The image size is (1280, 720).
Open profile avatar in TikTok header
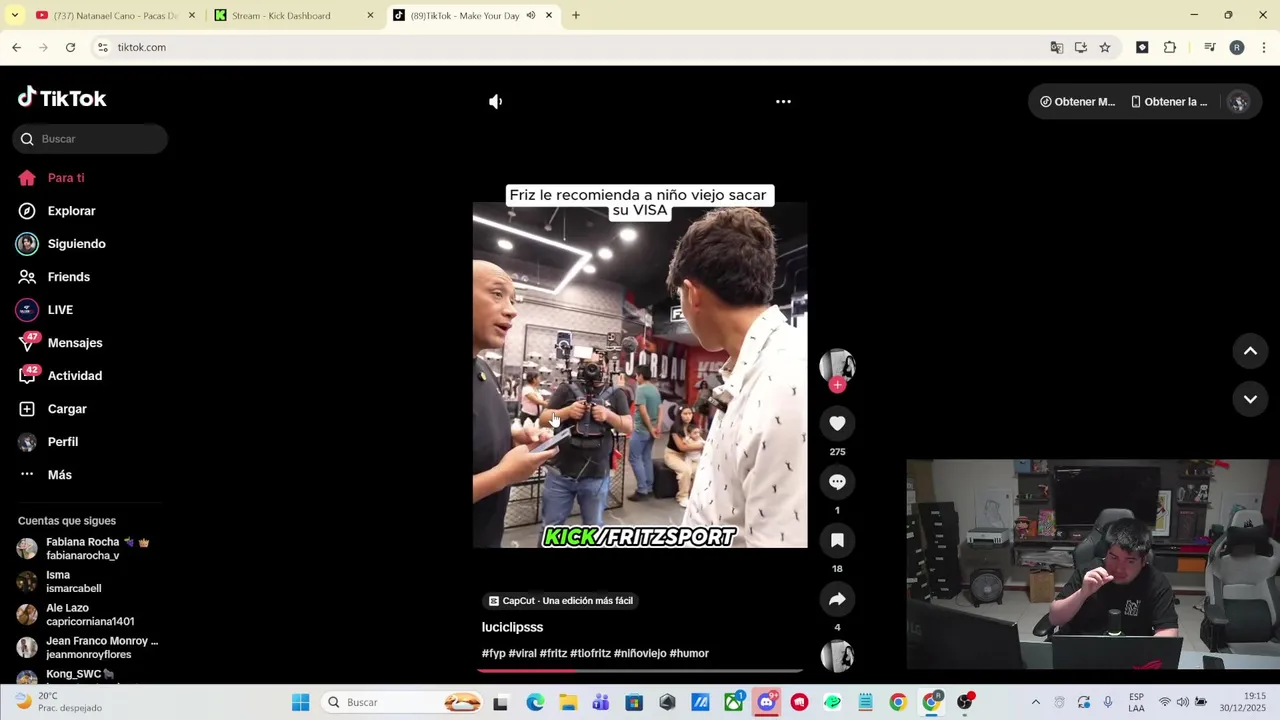tap(1239, 102)
